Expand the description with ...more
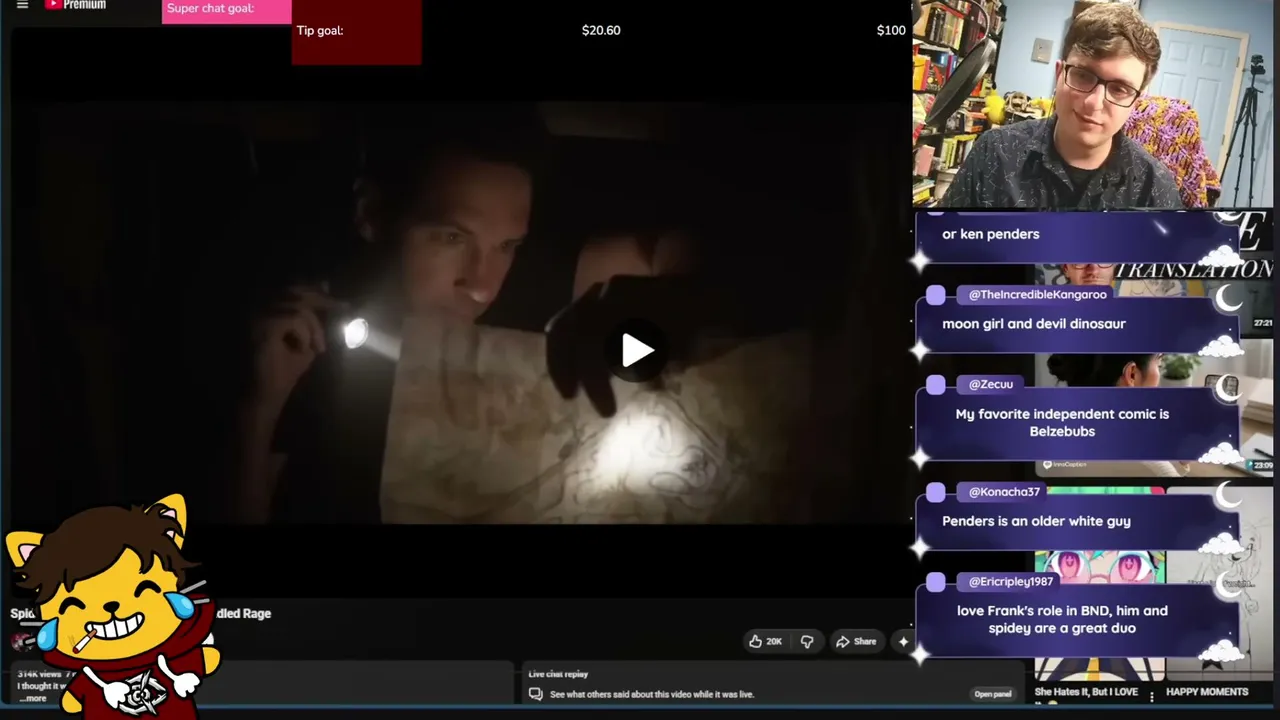 pyautogui.click(x=33, y=698)
